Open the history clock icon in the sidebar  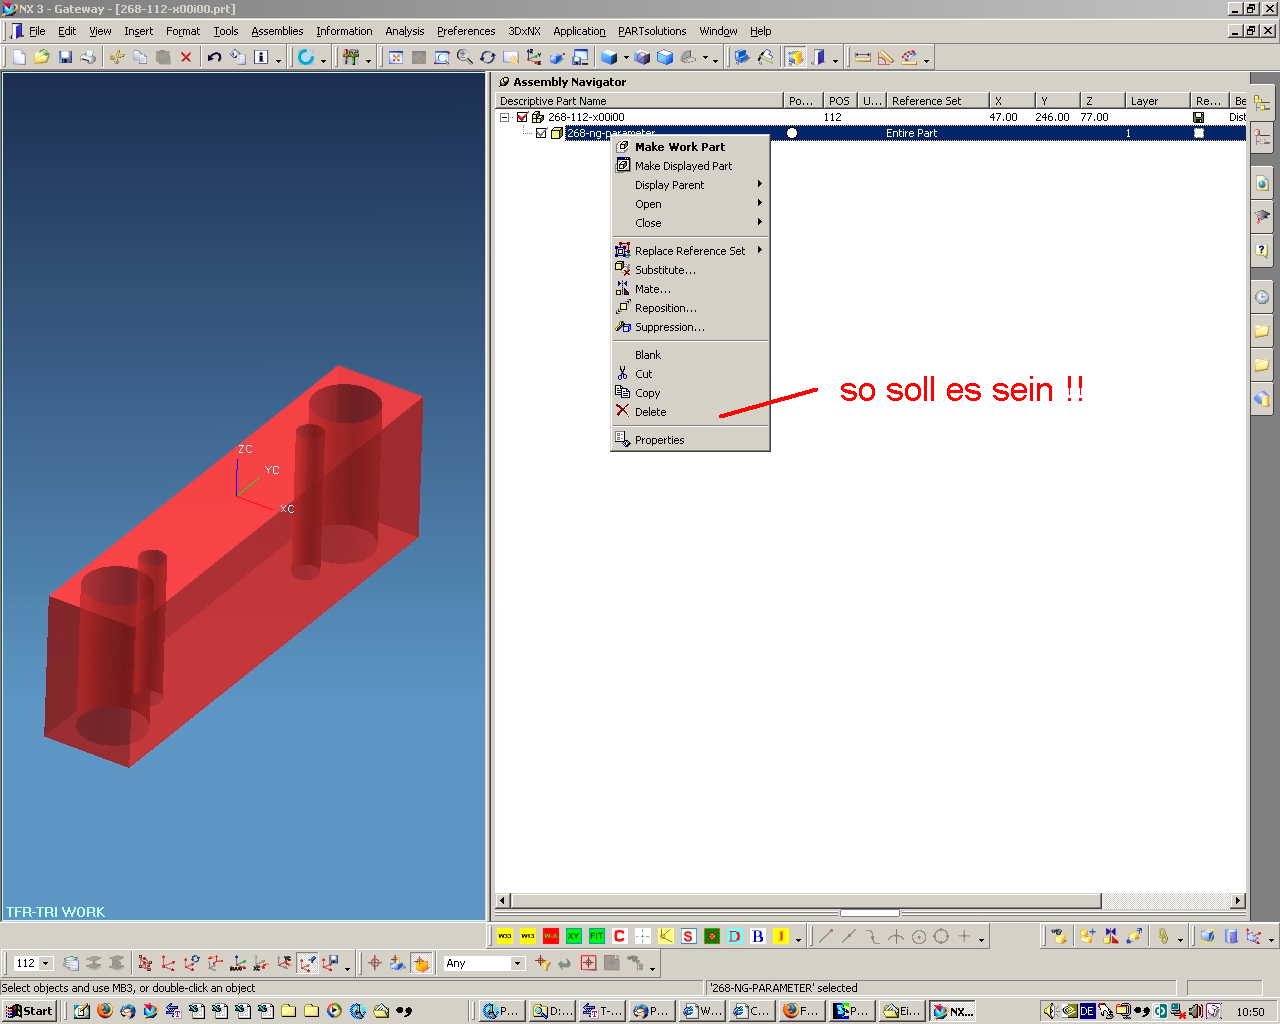1262,297
